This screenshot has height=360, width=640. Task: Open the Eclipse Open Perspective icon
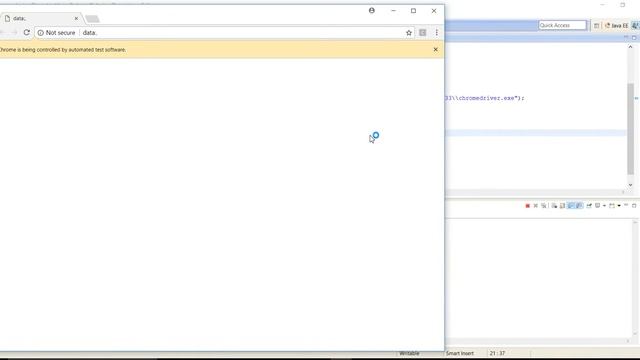coord(596,26)
